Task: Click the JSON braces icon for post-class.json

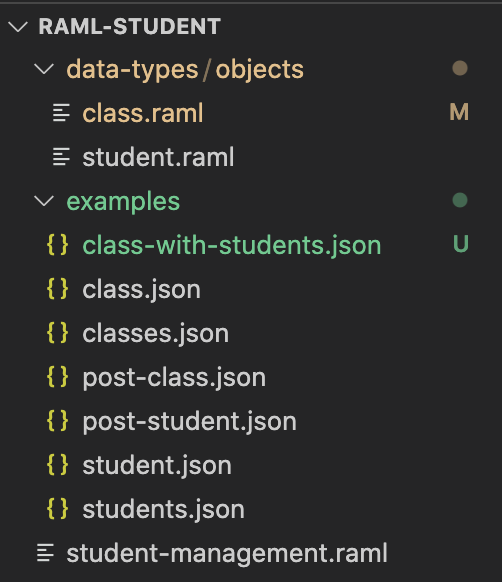Action: point(58,377)
